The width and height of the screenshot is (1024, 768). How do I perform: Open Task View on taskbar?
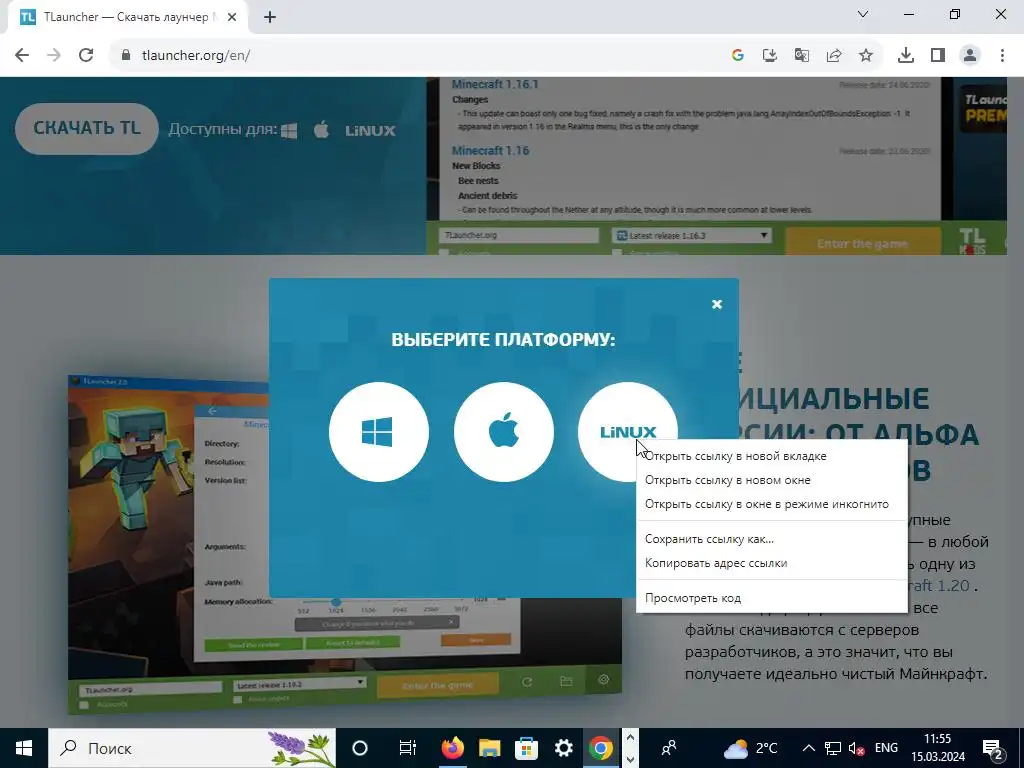pos(408,748)
